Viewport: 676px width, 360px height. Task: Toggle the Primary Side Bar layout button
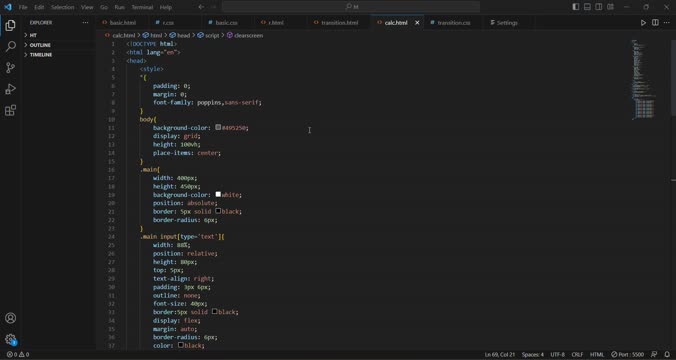click(576, 7)
